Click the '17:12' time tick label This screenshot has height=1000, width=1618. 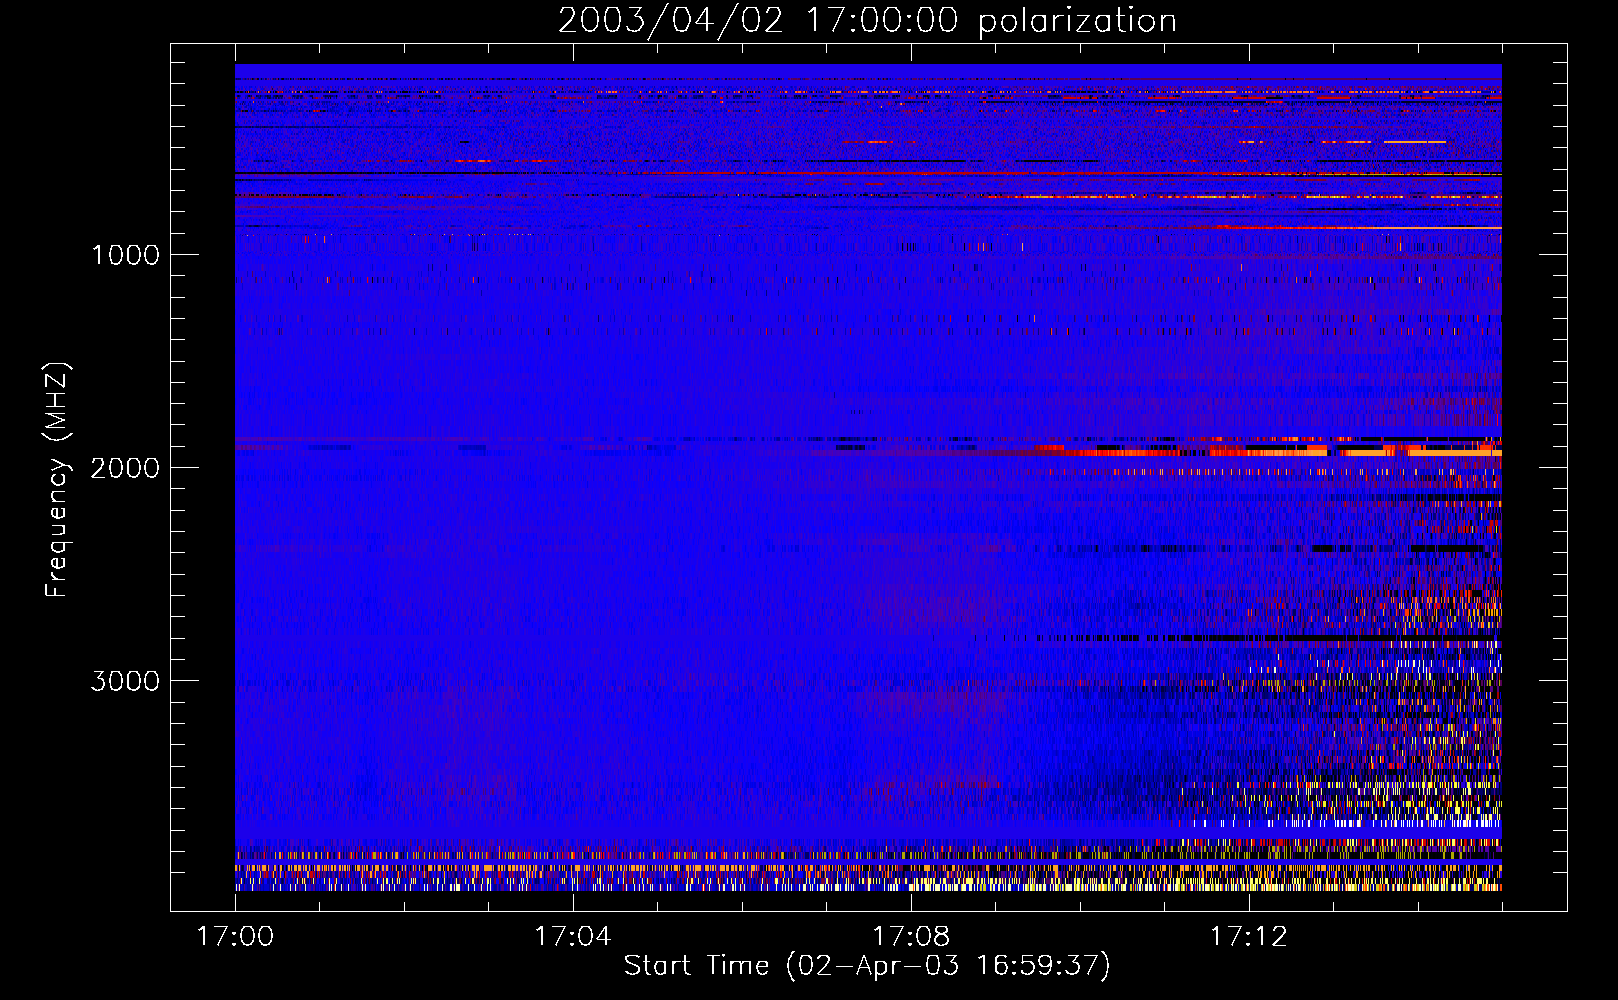(1249, 937)
